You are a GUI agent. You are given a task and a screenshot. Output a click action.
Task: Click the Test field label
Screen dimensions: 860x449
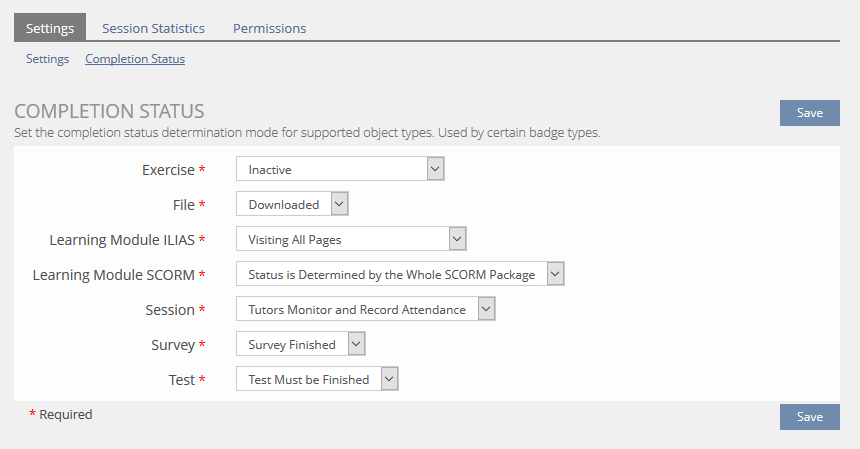coord(181,380)
